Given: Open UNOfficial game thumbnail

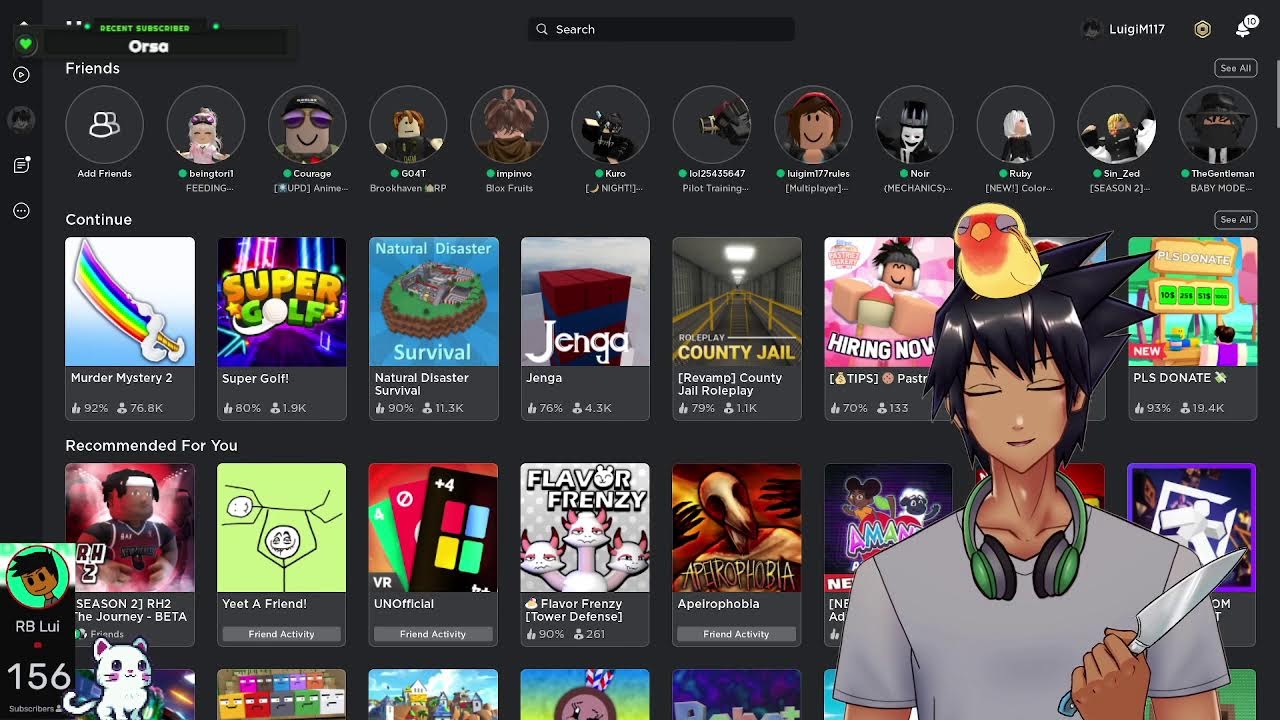Looking at the screenshot, I should click(433, 528).
